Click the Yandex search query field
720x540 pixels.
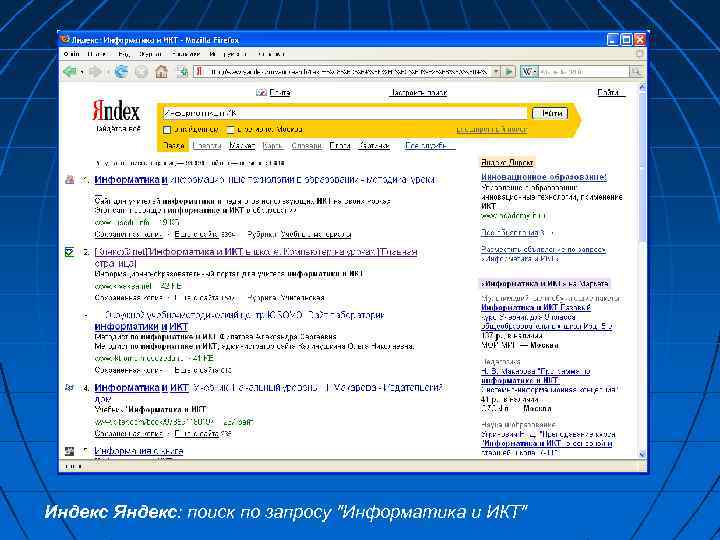coord(344,113)
